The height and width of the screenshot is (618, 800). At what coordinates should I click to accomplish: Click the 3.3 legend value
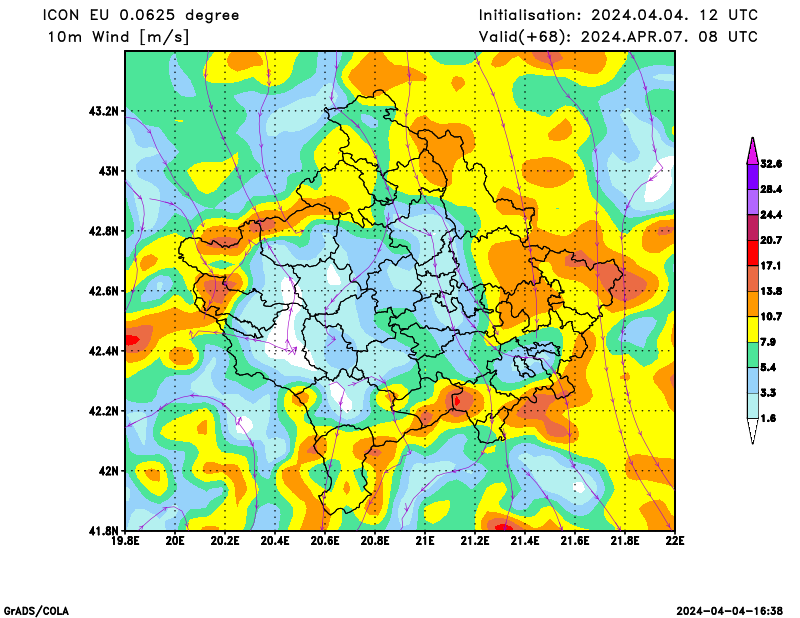pos(768,393)
